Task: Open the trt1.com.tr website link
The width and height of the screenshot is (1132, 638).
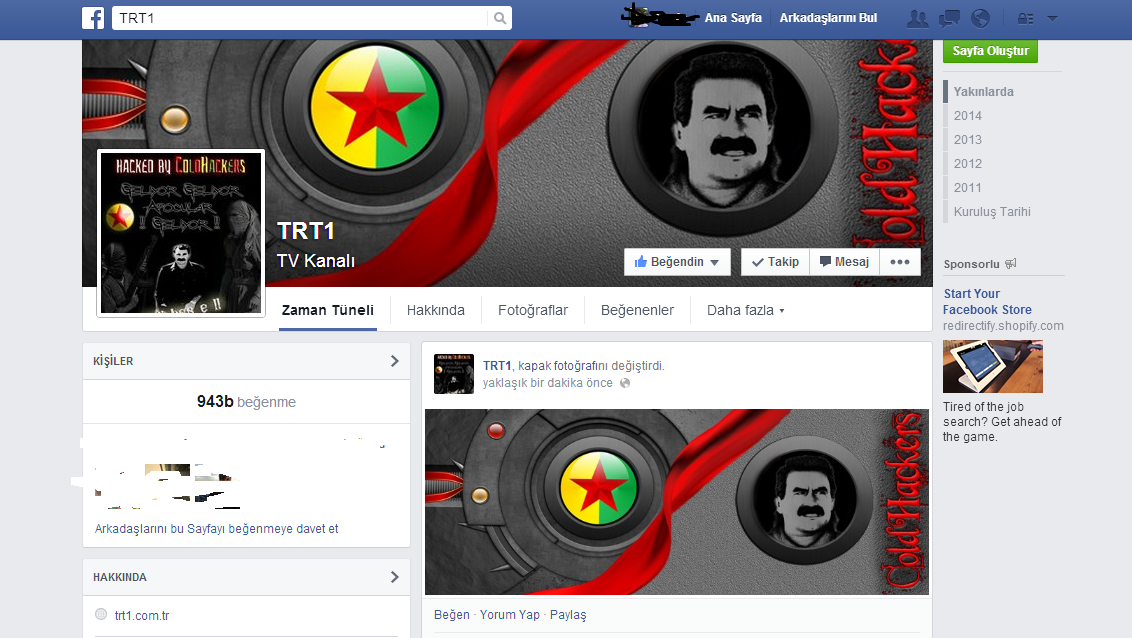Action: [x=142, y=616]
